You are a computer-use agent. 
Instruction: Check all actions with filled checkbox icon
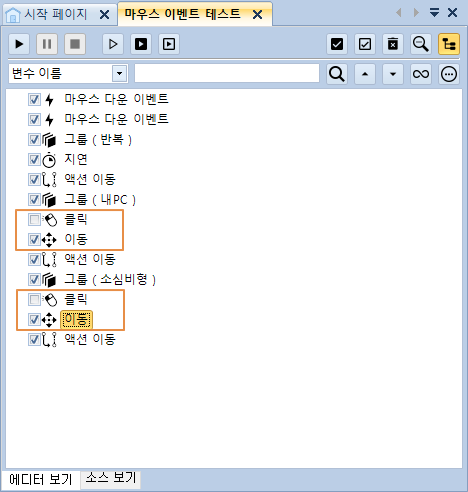(x=337, y=44)
